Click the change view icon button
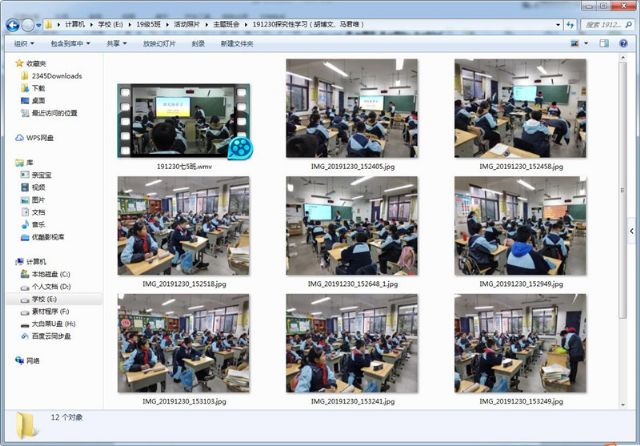640x446 pixels. (575, 43)
